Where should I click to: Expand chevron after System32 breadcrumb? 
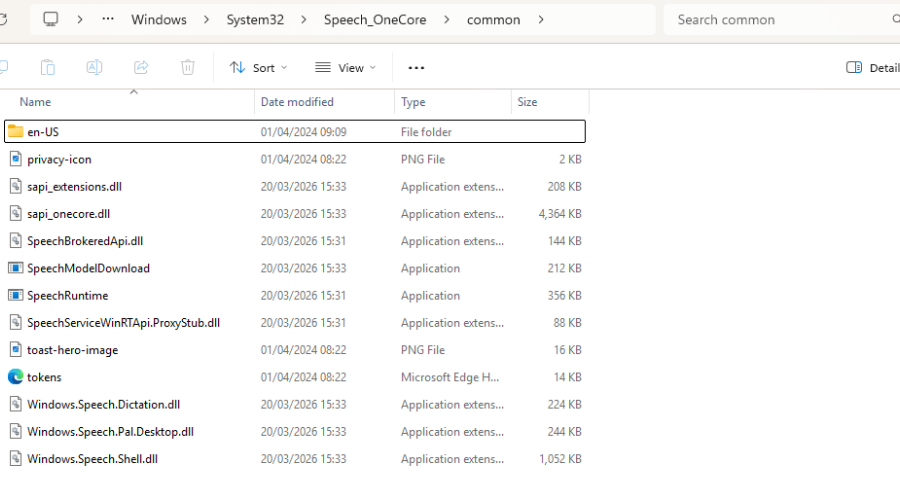tap(304, 20)
